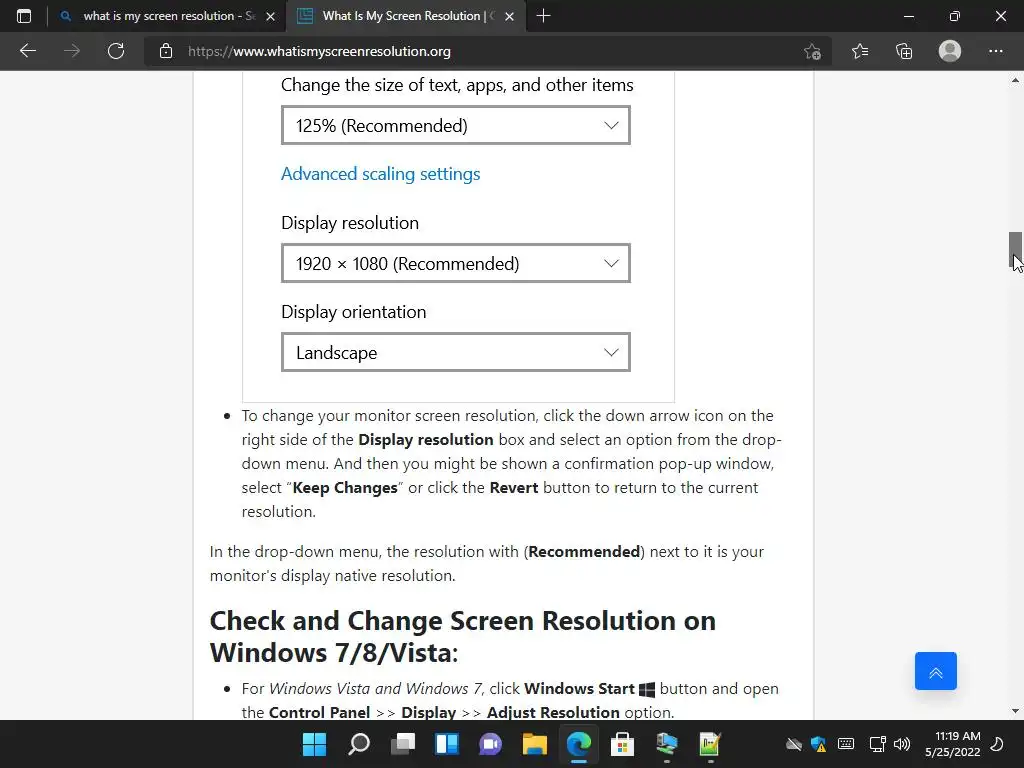Open Edge Settings and more menu

pos(995,51)
